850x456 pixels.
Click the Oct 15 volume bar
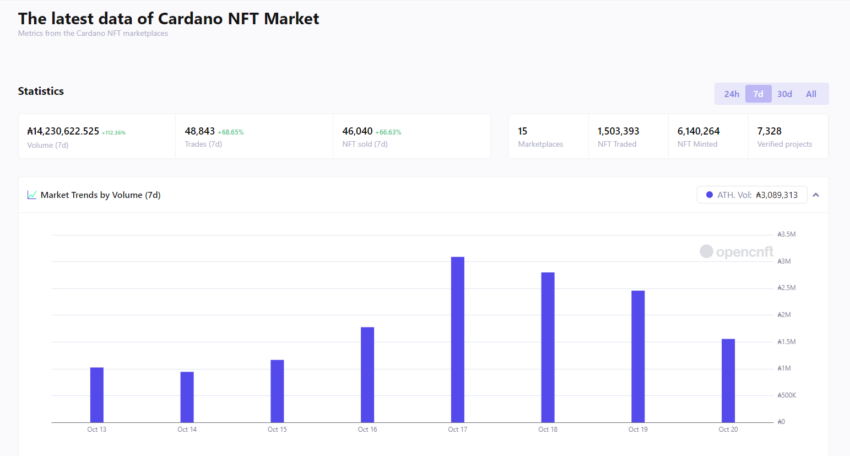pos(277,391)
